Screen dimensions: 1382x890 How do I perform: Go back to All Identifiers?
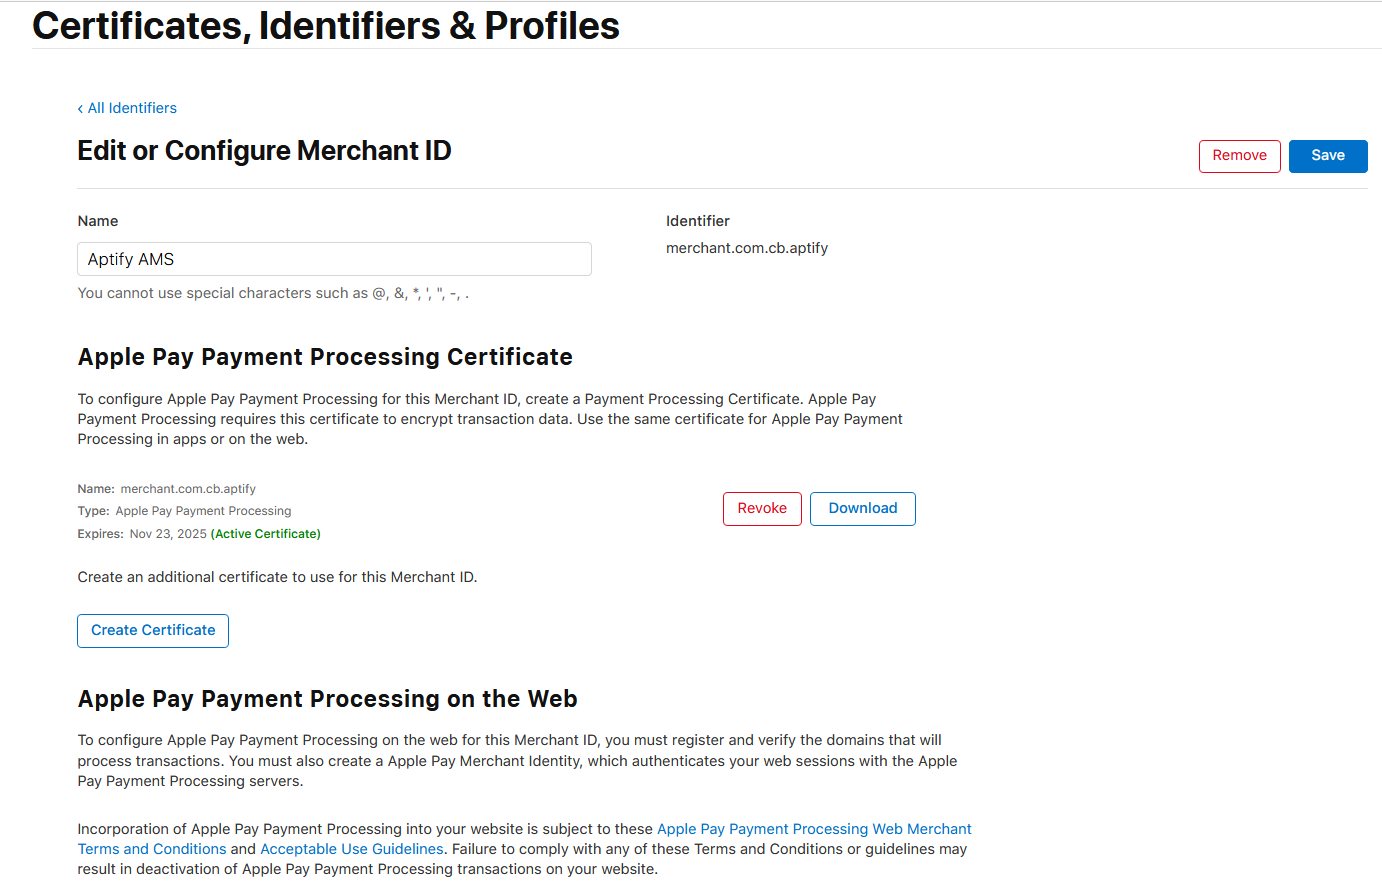tap(127, 108)
